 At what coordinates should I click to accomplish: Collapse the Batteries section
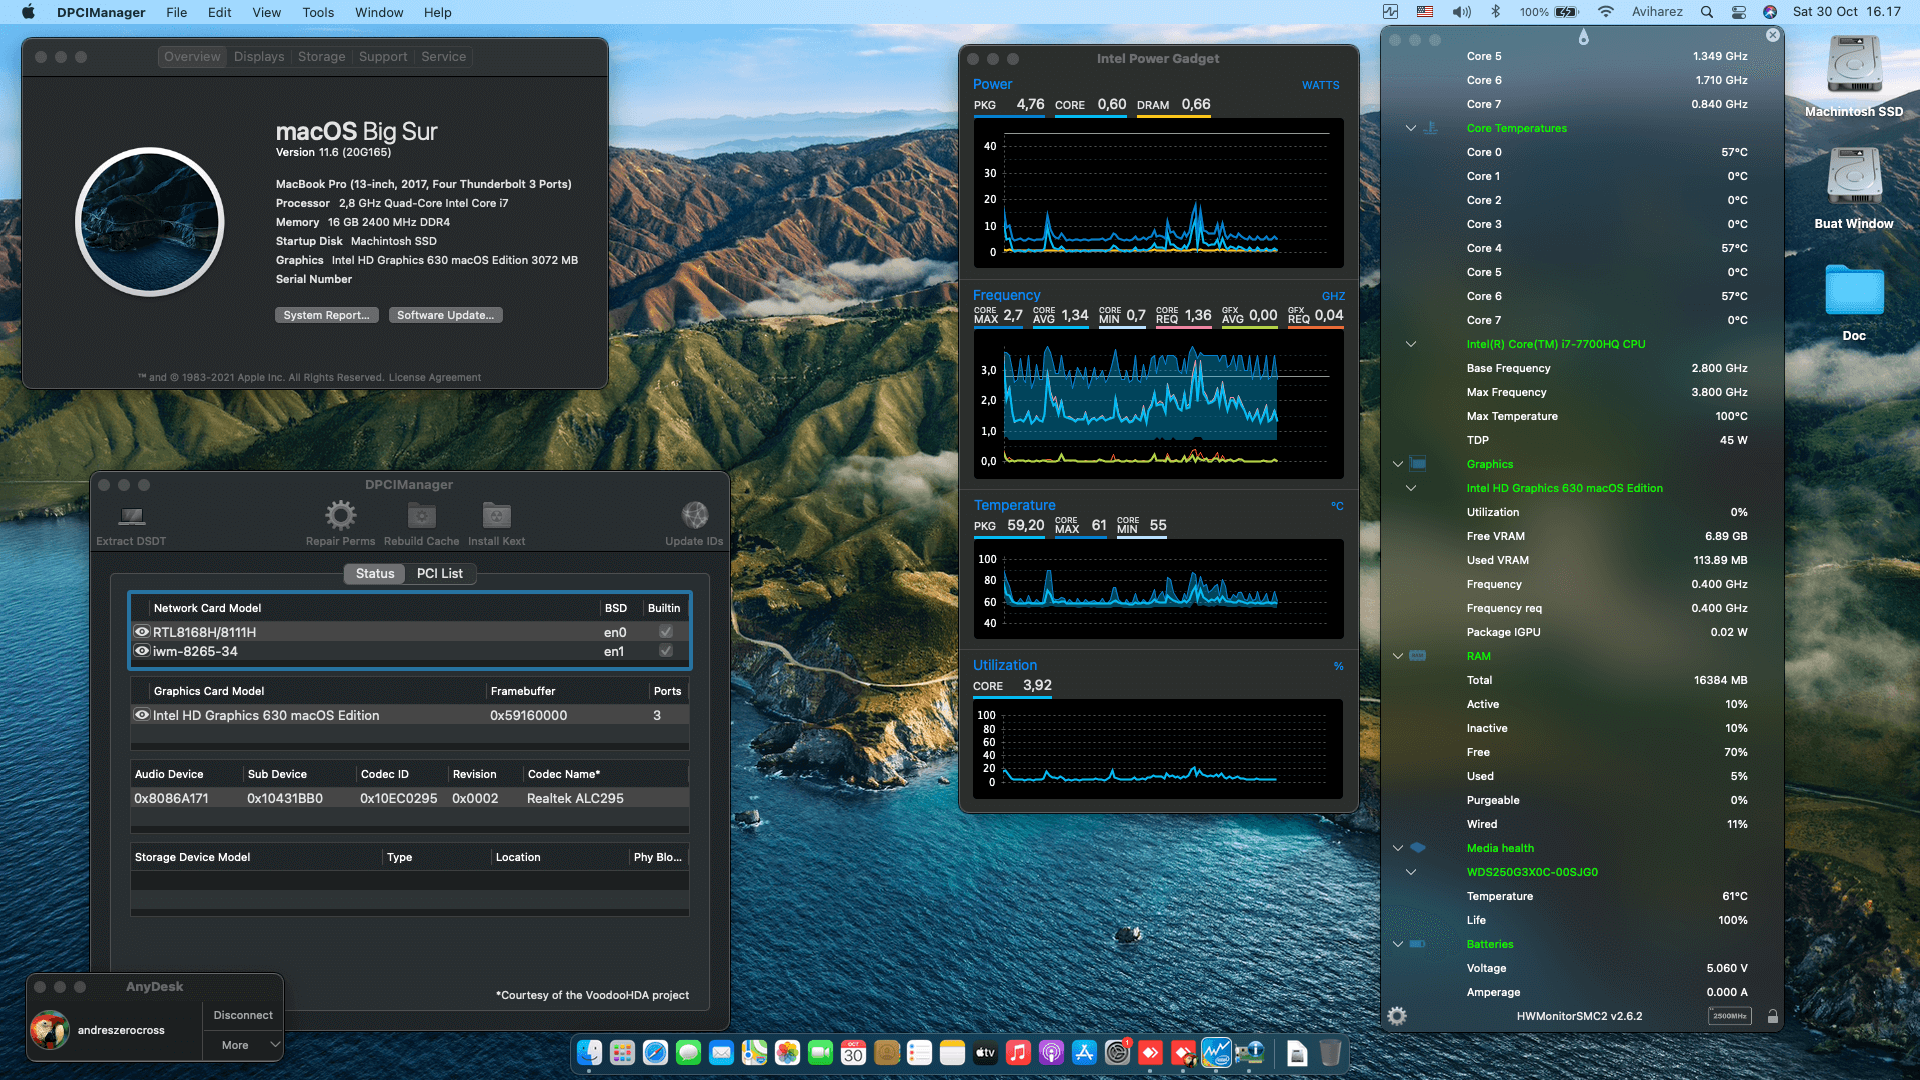[1398, 944]
